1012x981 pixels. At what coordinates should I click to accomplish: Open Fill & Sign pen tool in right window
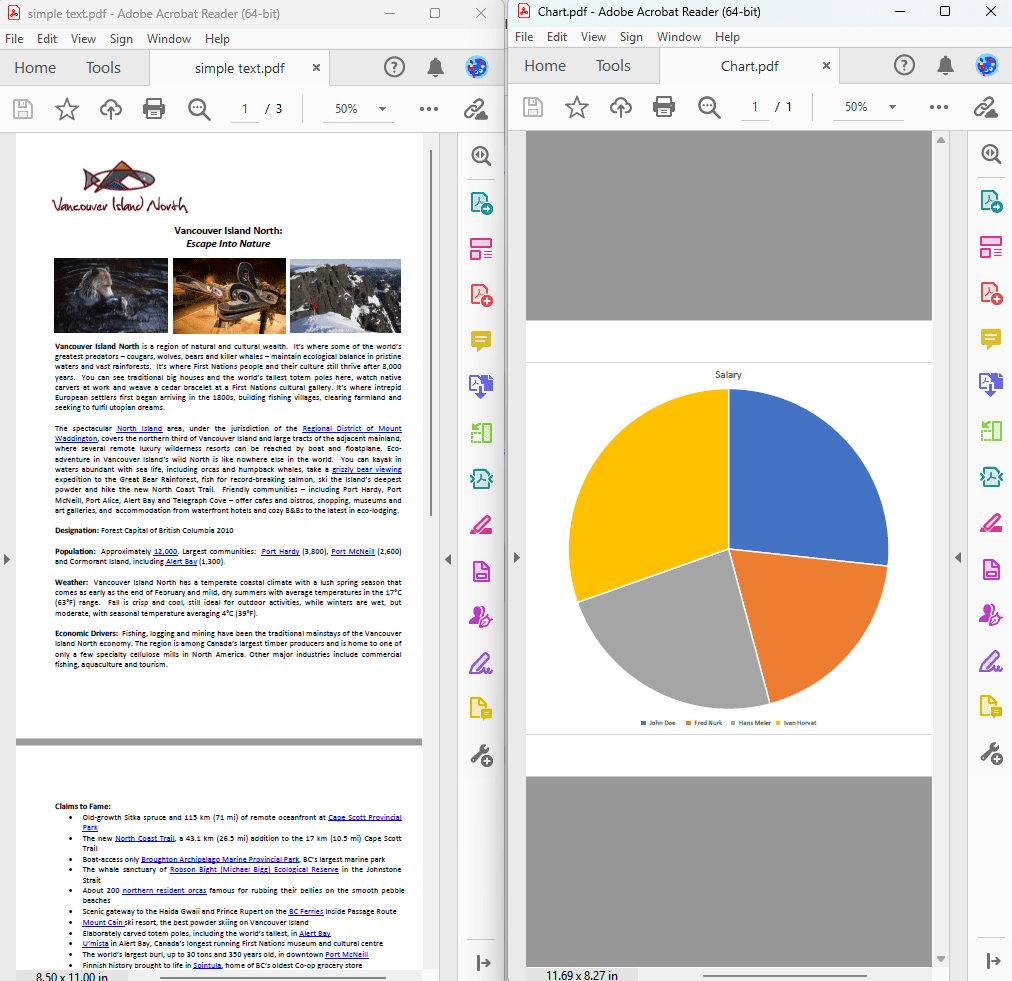click(991, 661)
